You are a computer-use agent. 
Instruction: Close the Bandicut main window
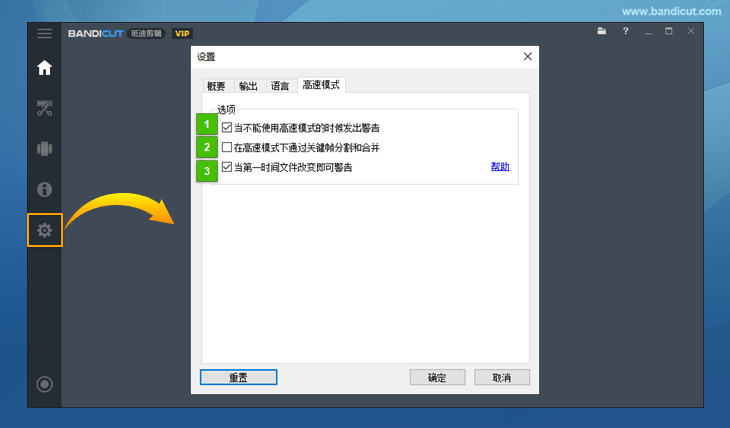(691, 31)
